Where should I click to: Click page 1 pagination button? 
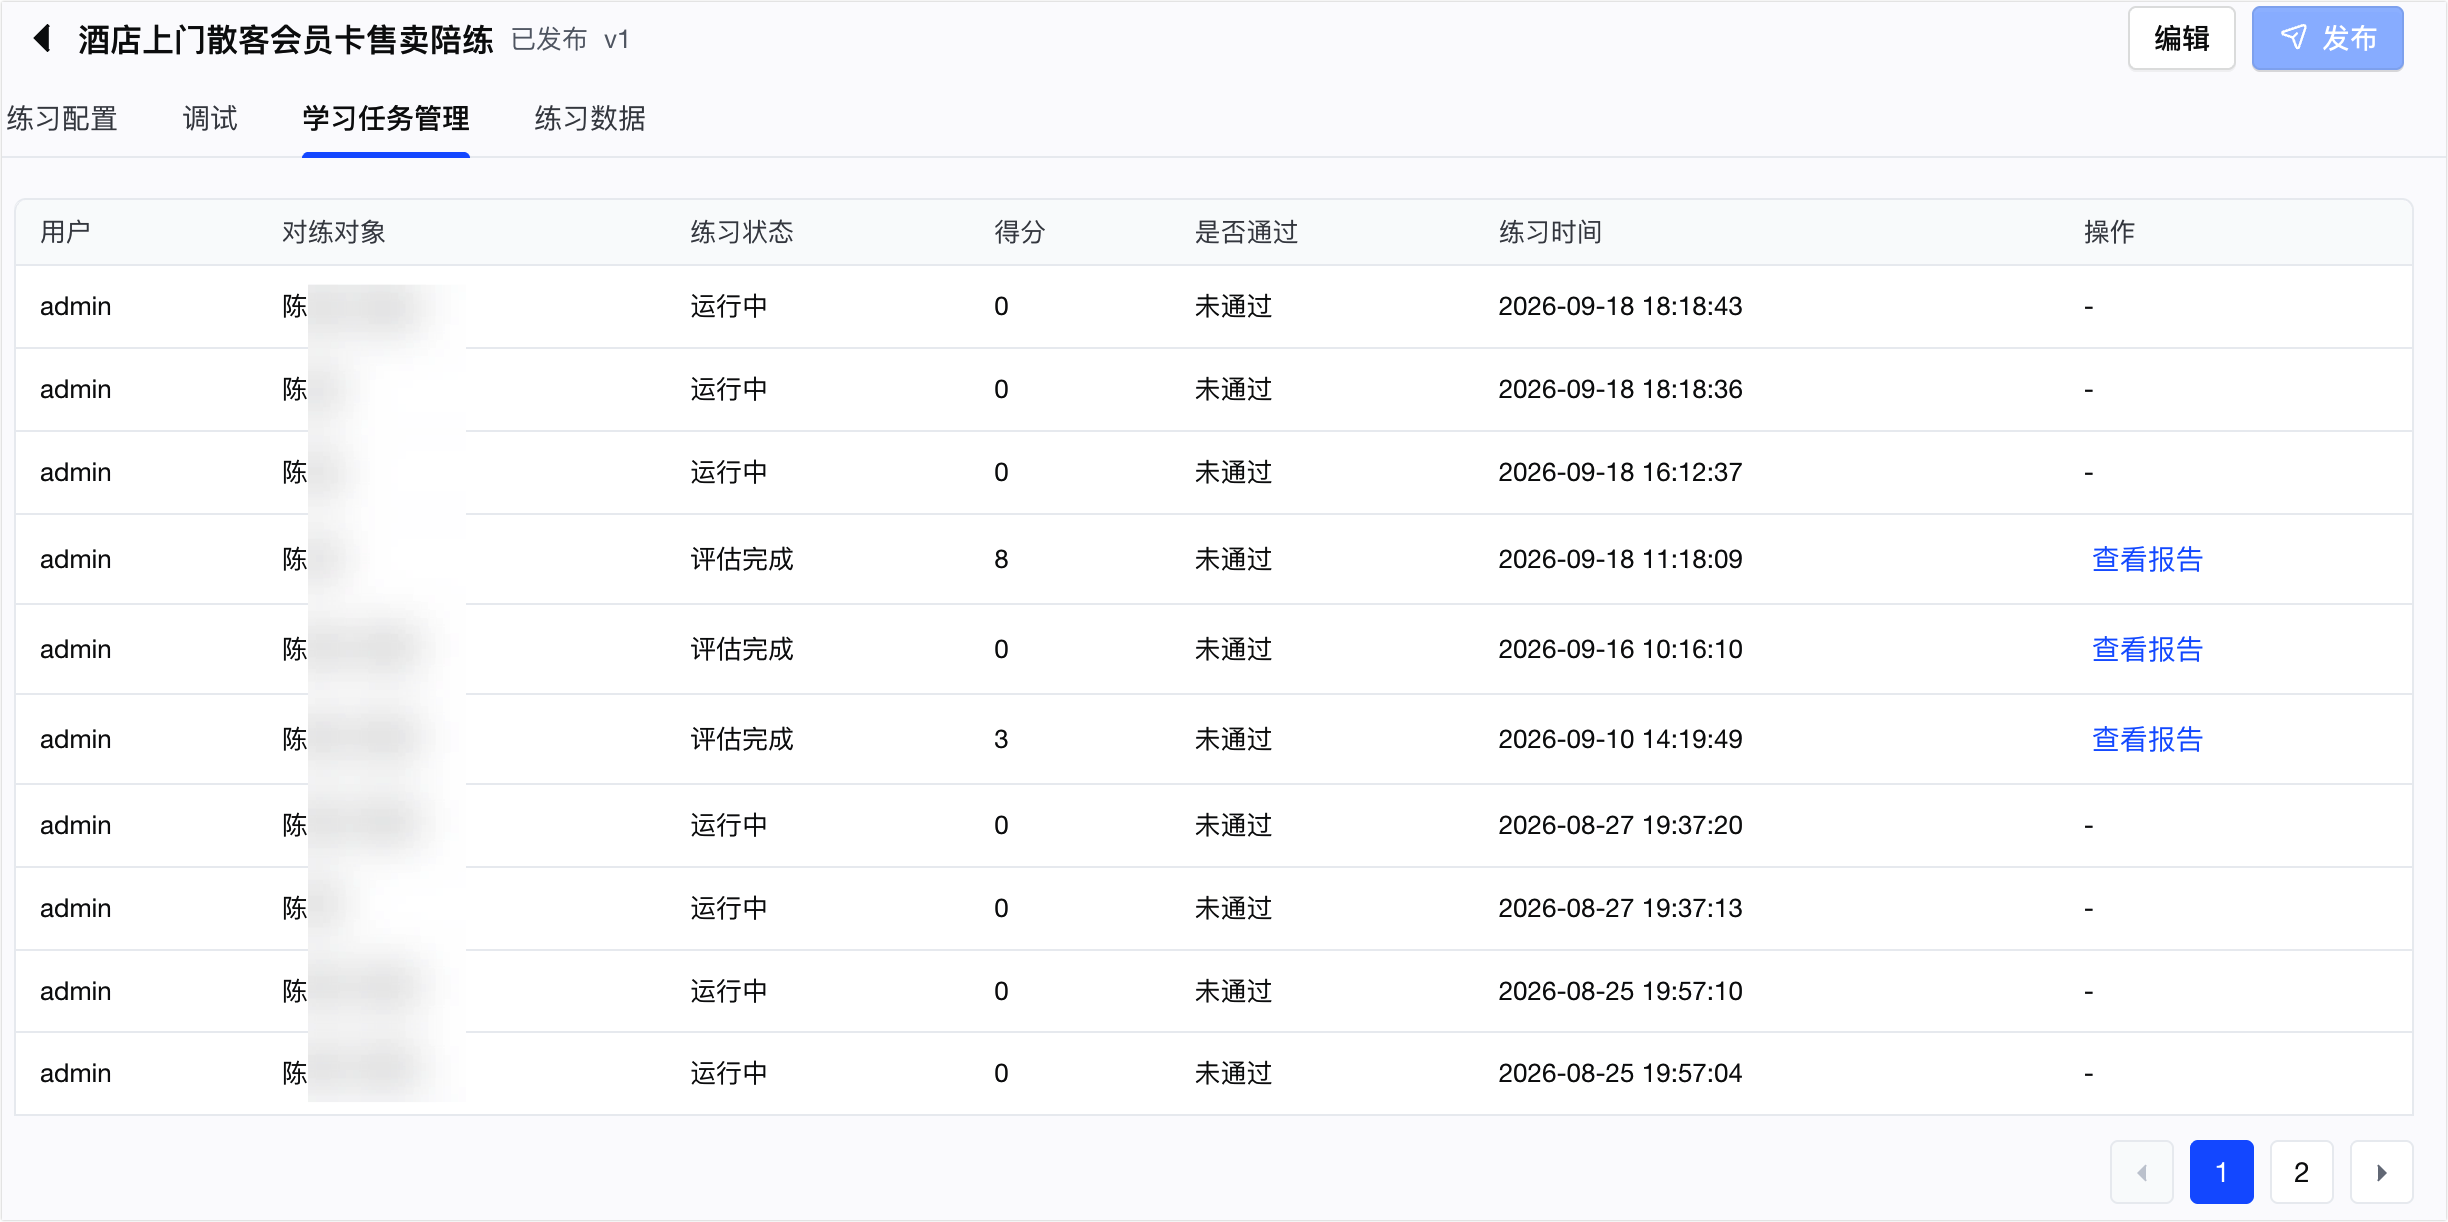coord(2222,1172)
